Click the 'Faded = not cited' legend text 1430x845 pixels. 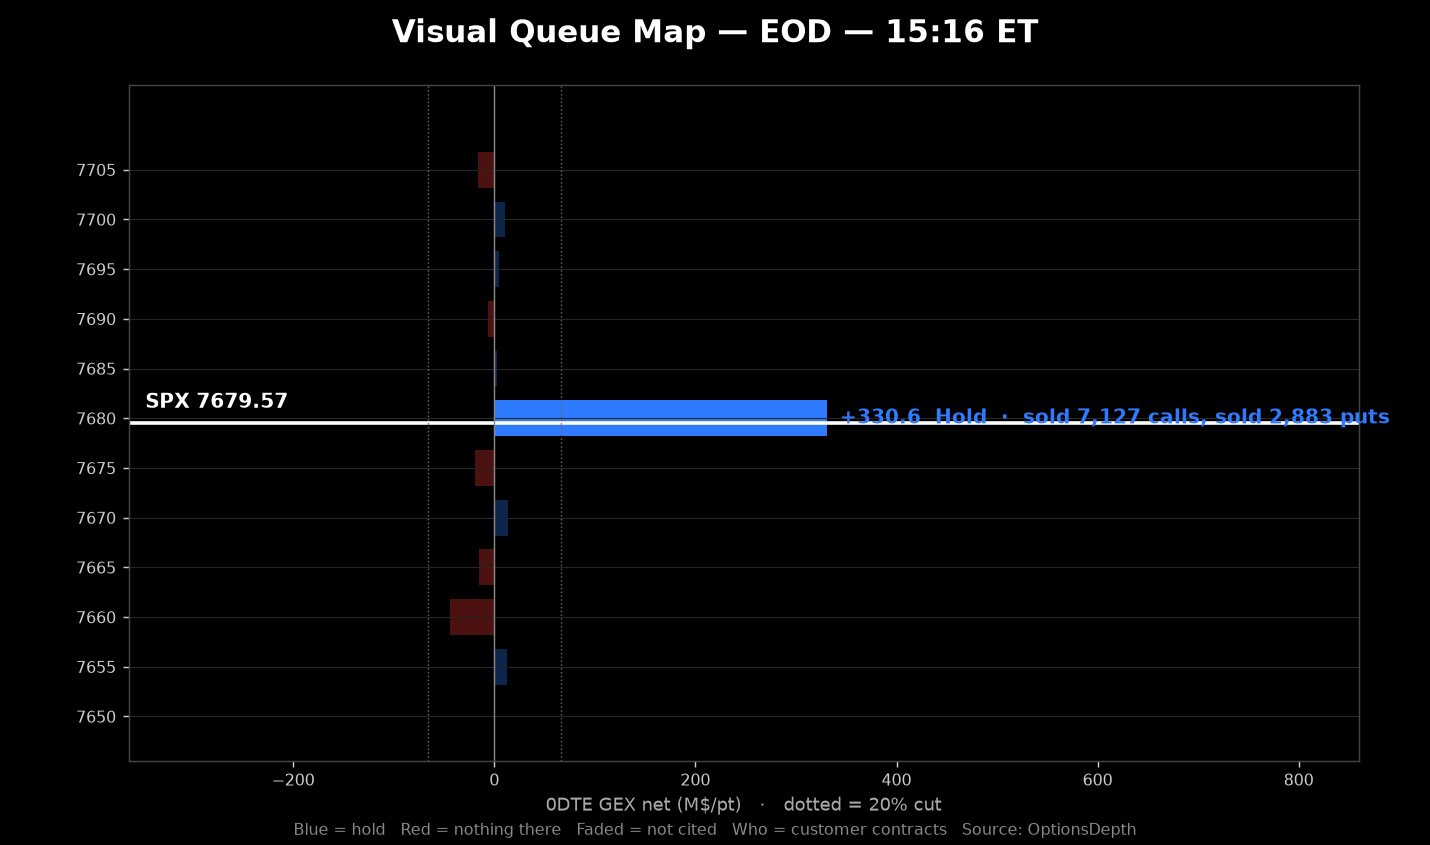[x=646, y=830]
